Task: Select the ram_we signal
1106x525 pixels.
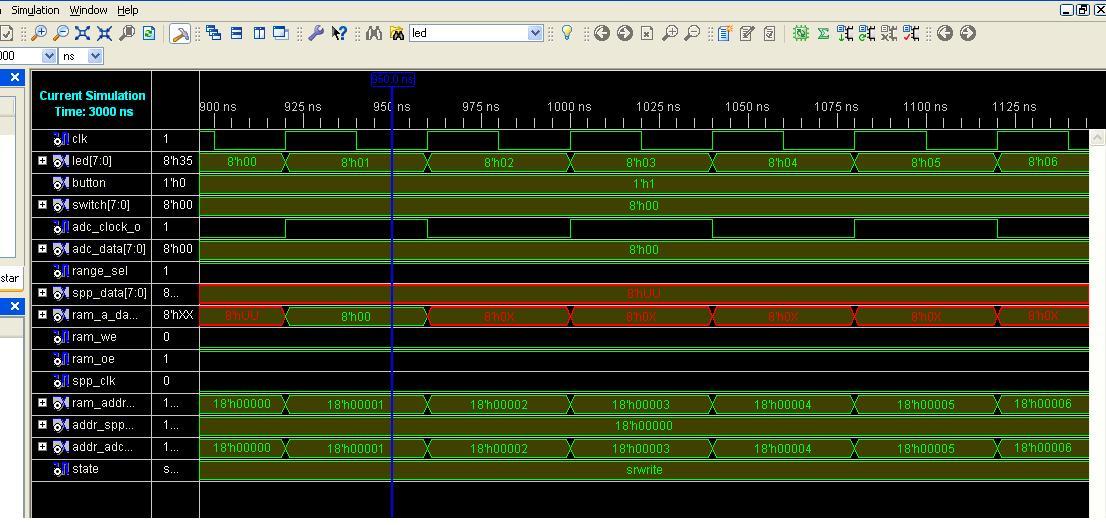Action: click(x=95, y=337)
